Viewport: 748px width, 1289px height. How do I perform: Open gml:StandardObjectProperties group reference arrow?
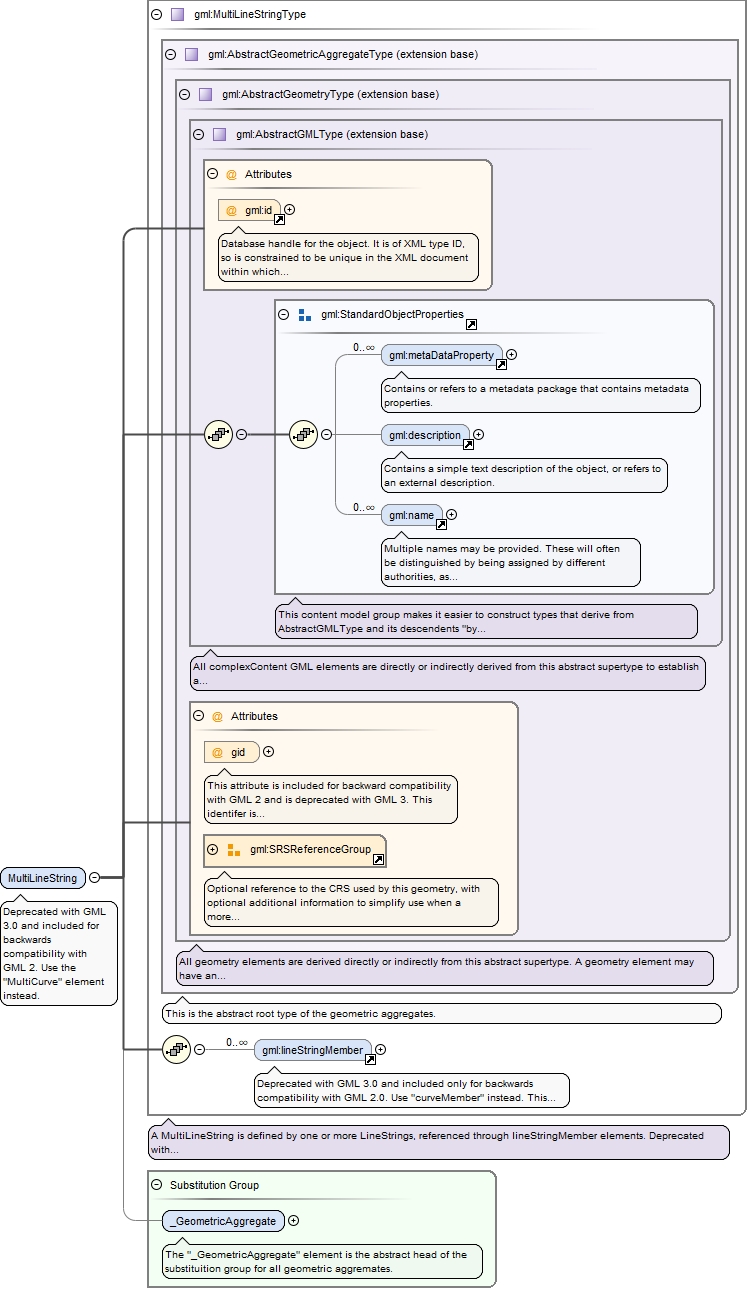tap(471, 324)
